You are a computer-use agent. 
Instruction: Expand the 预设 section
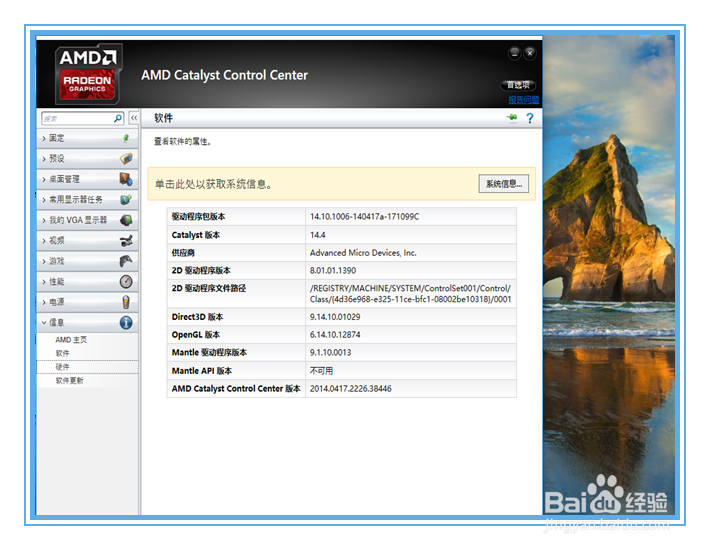[87, 158]
